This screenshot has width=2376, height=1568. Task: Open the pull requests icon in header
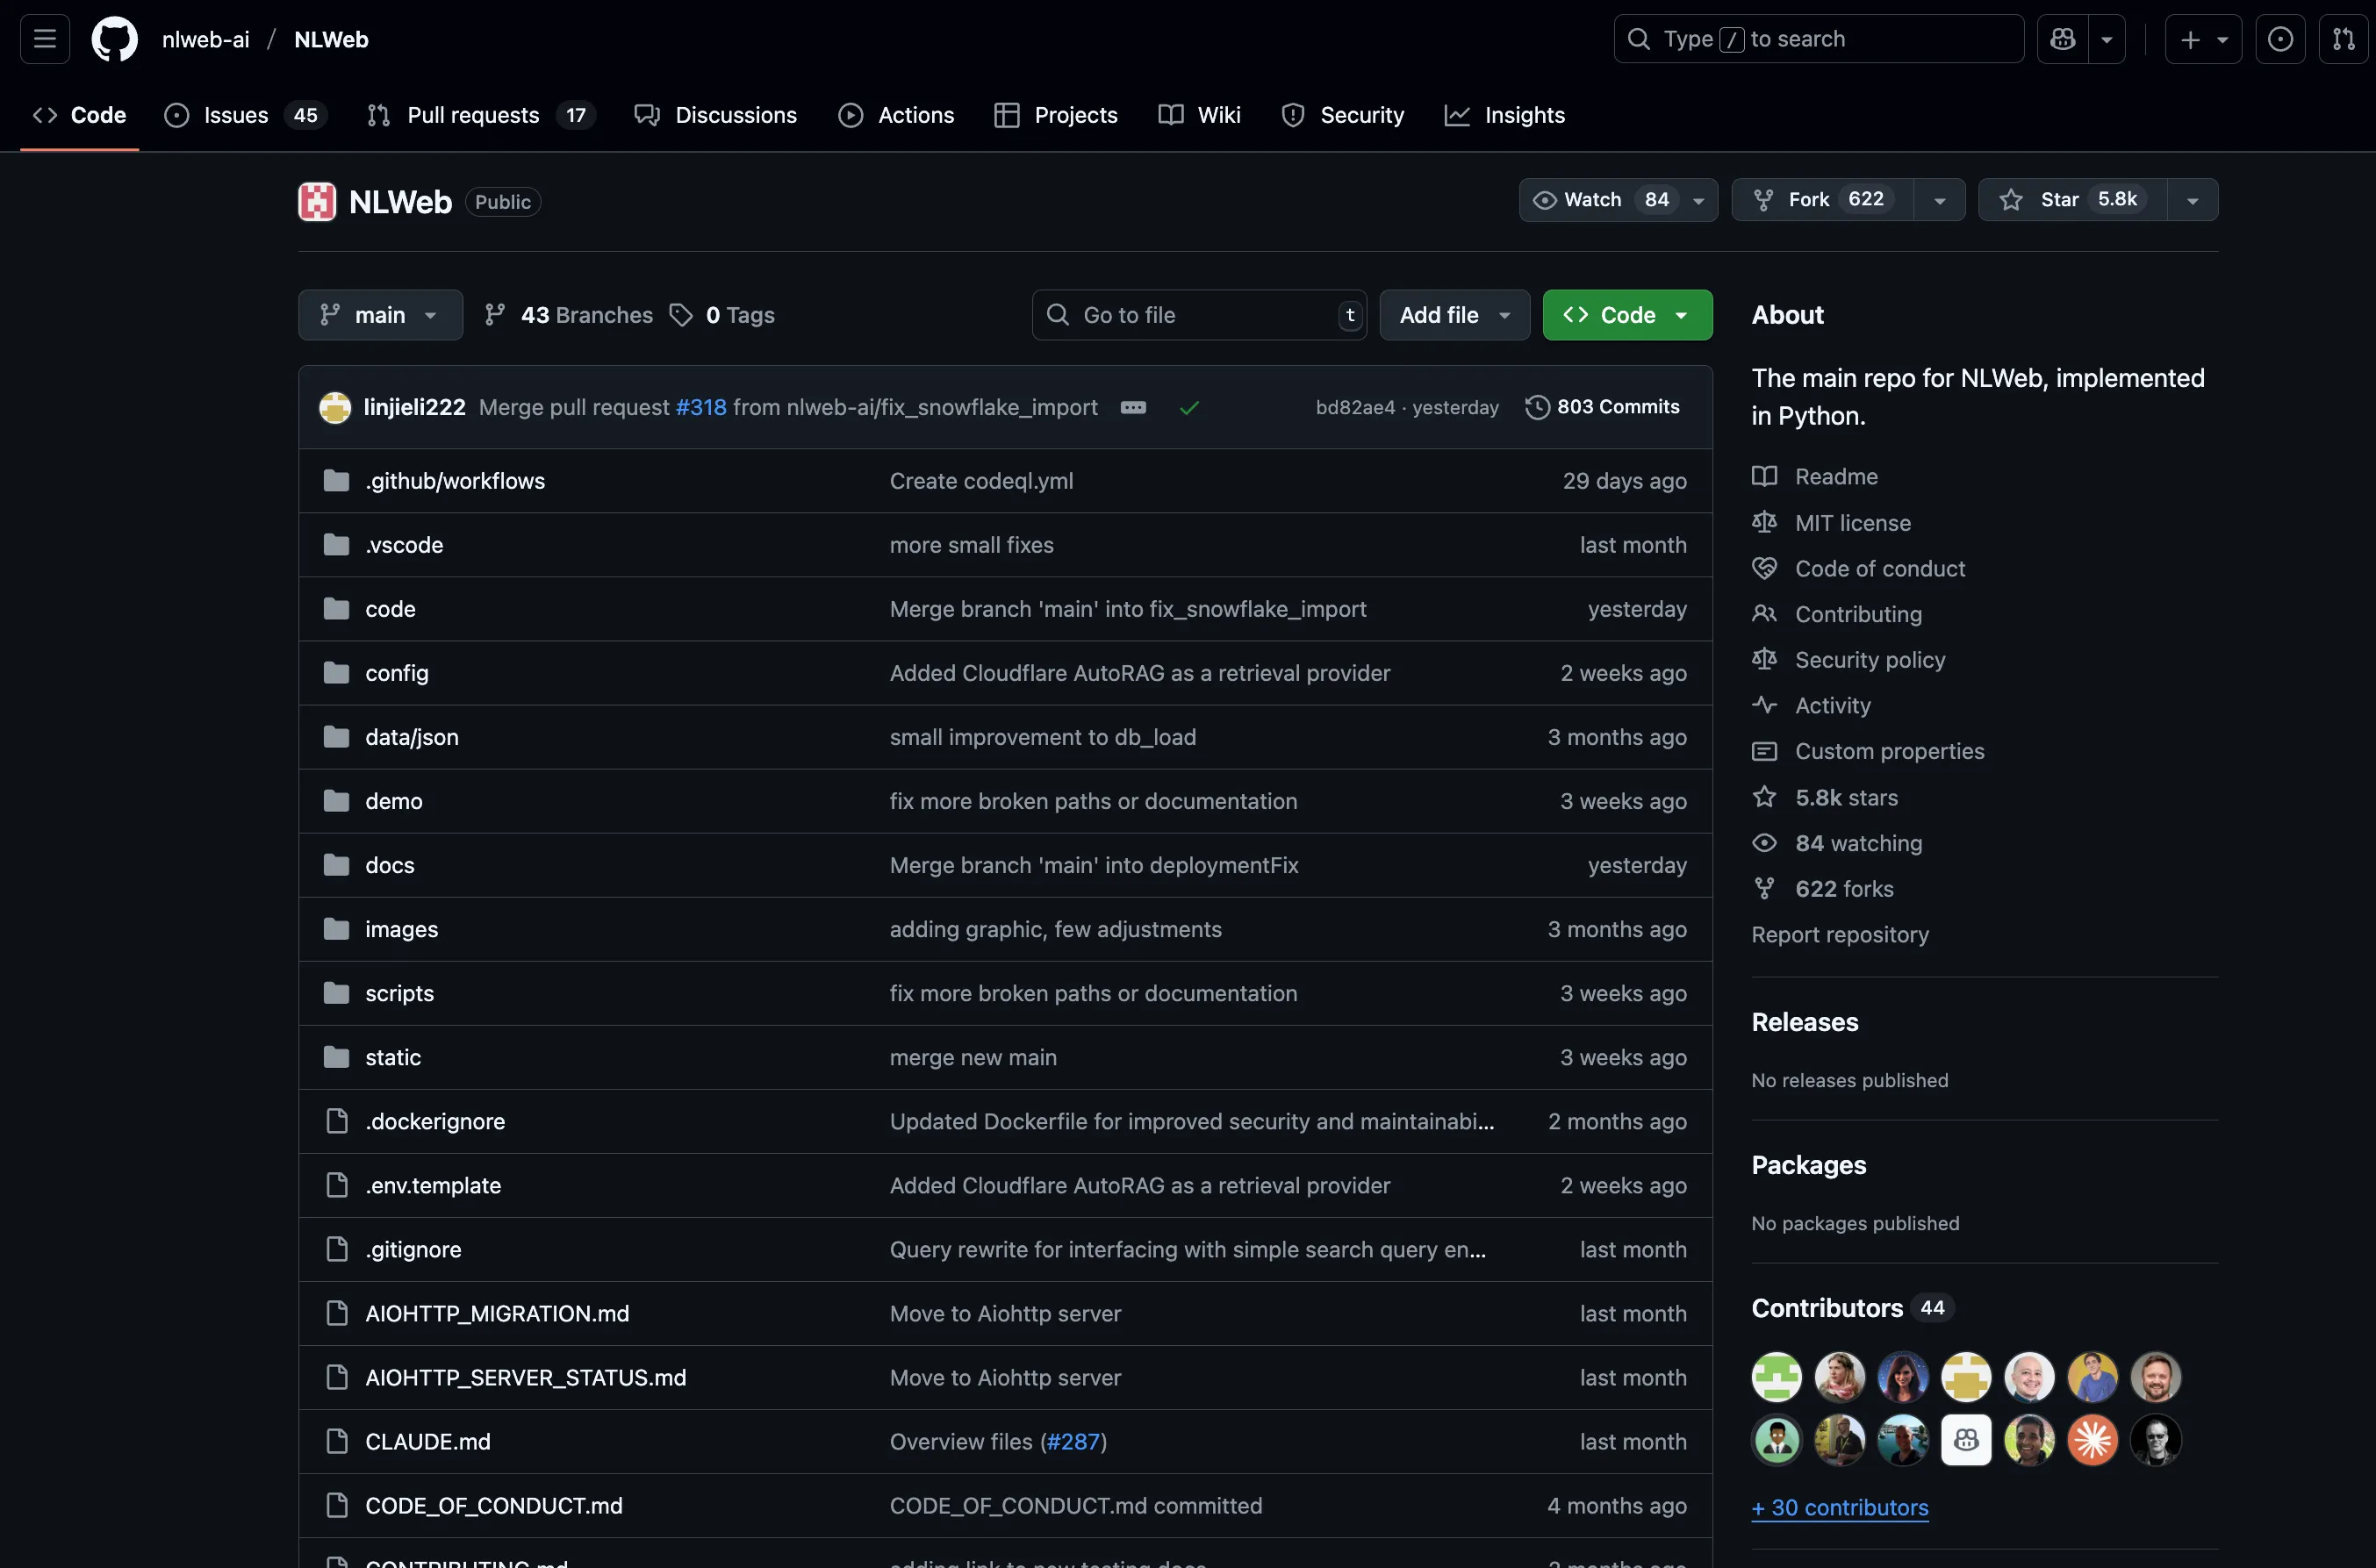(2343, 39)
